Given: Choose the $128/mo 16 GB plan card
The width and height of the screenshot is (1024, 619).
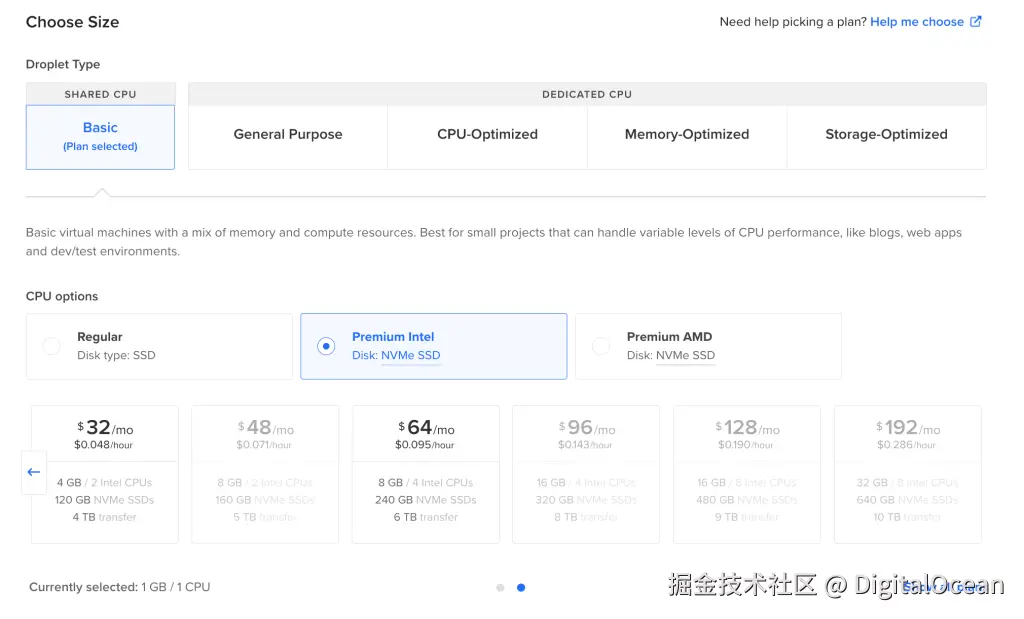Looking at the screenshot, I should [746, 474].
